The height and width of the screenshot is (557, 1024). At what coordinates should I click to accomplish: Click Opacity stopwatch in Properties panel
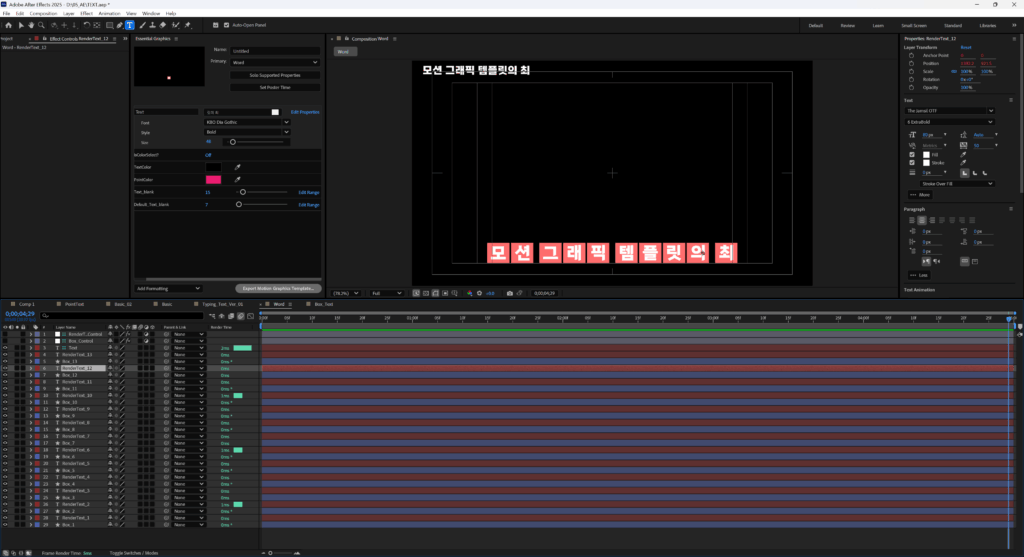[x=911, y=88]
